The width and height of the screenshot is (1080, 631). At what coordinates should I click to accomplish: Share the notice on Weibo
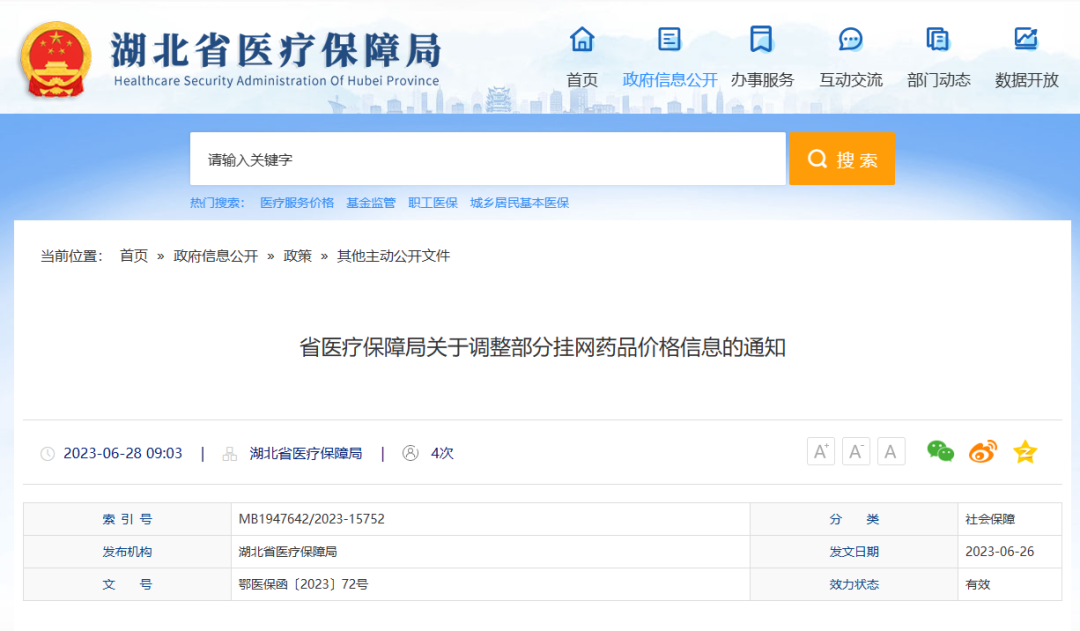(982, 451)
